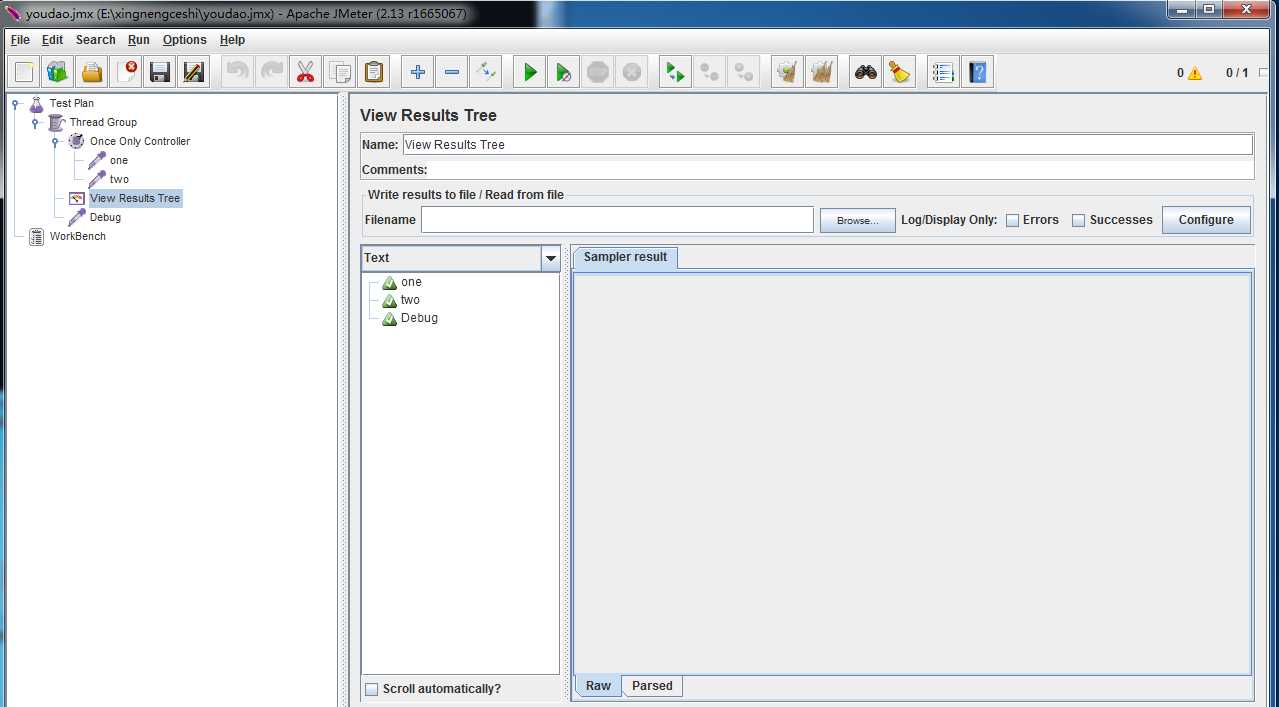Open the Help menu
This screenshot has width=1279, height=707.
point(232,40)
